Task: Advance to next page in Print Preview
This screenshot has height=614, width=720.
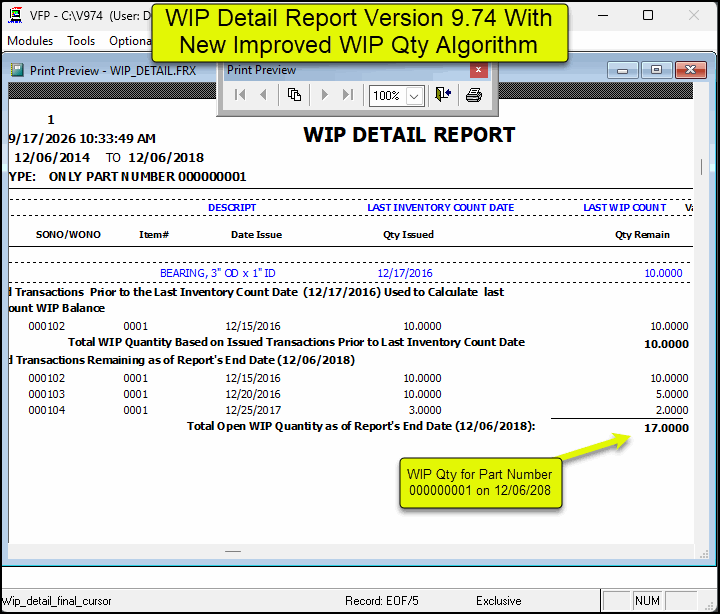Action: click(x=325, y=95)
